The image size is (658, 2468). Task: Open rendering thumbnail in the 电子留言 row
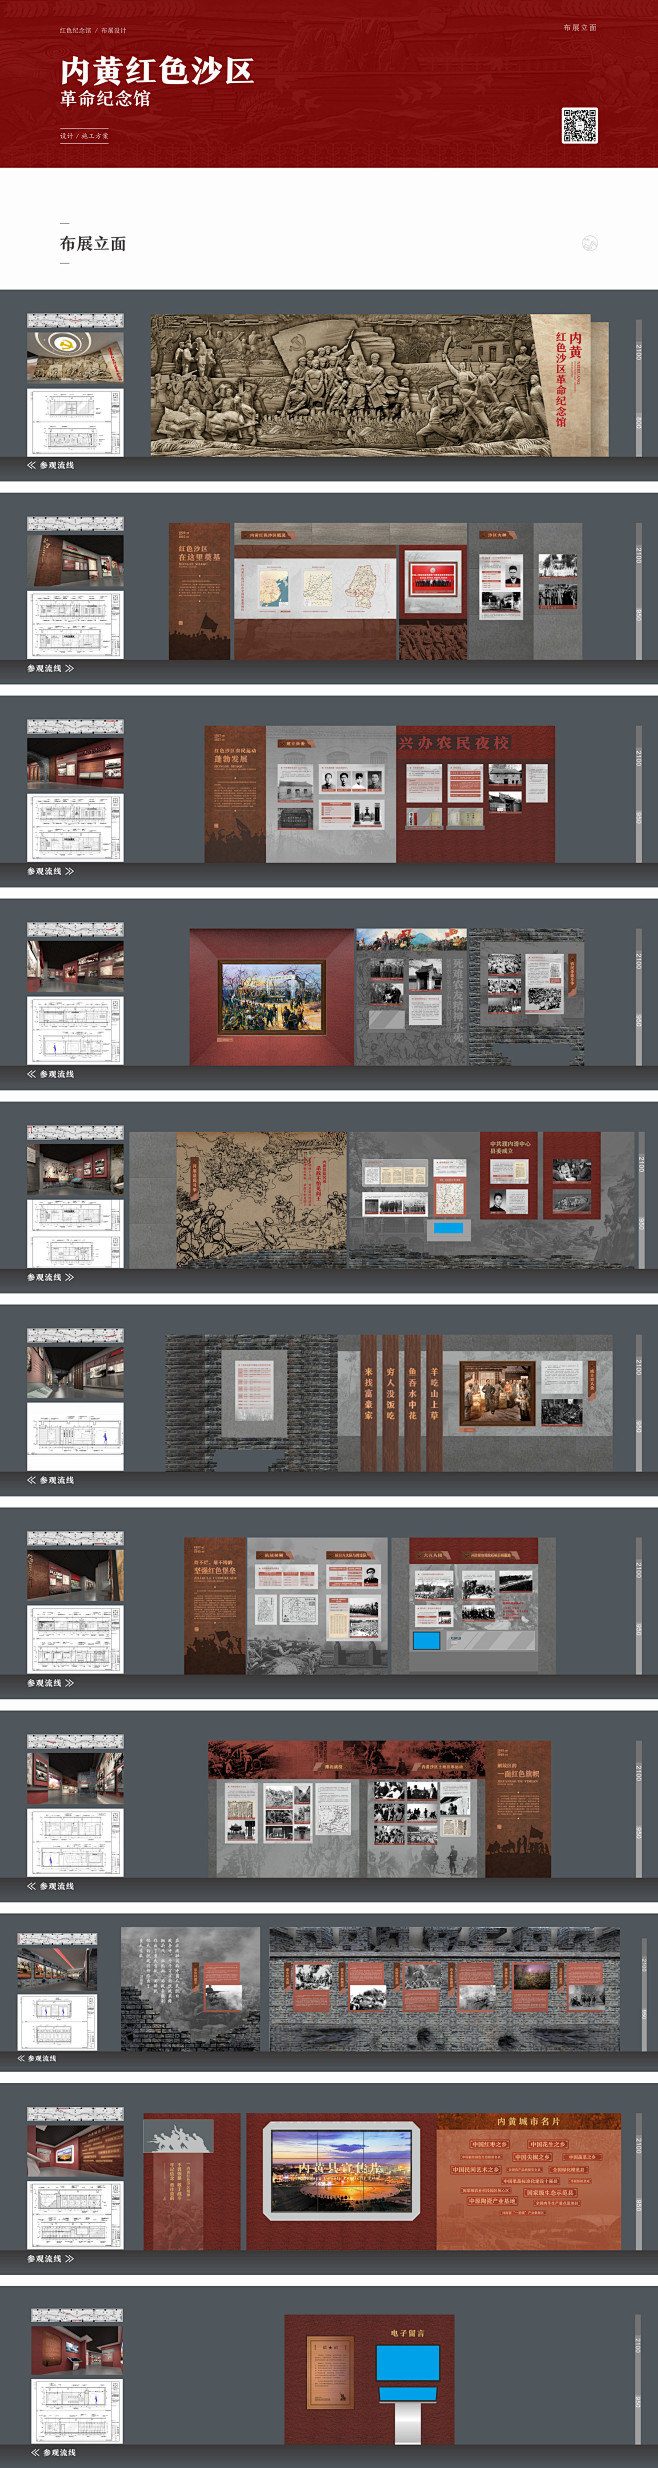point(77,2350)
